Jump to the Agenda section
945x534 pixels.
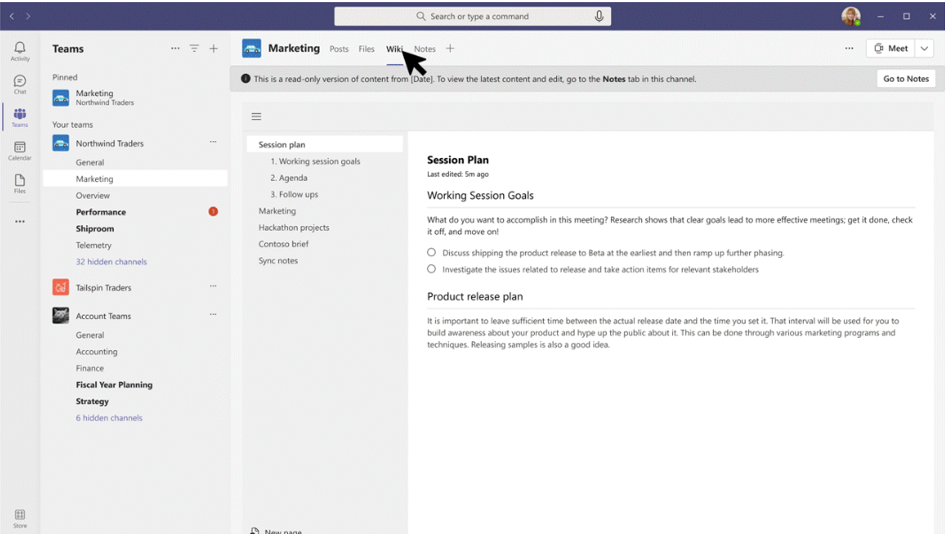point(289,178)
